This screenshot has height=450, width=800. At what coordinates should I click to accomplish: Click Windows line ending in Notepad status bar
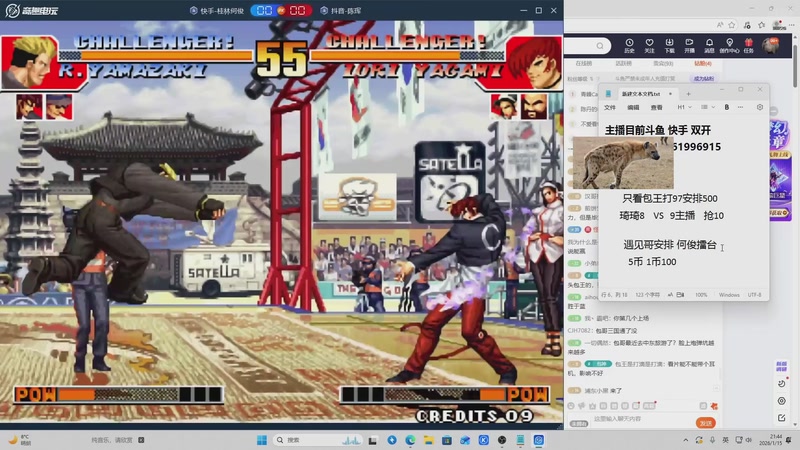click(729, 295)
